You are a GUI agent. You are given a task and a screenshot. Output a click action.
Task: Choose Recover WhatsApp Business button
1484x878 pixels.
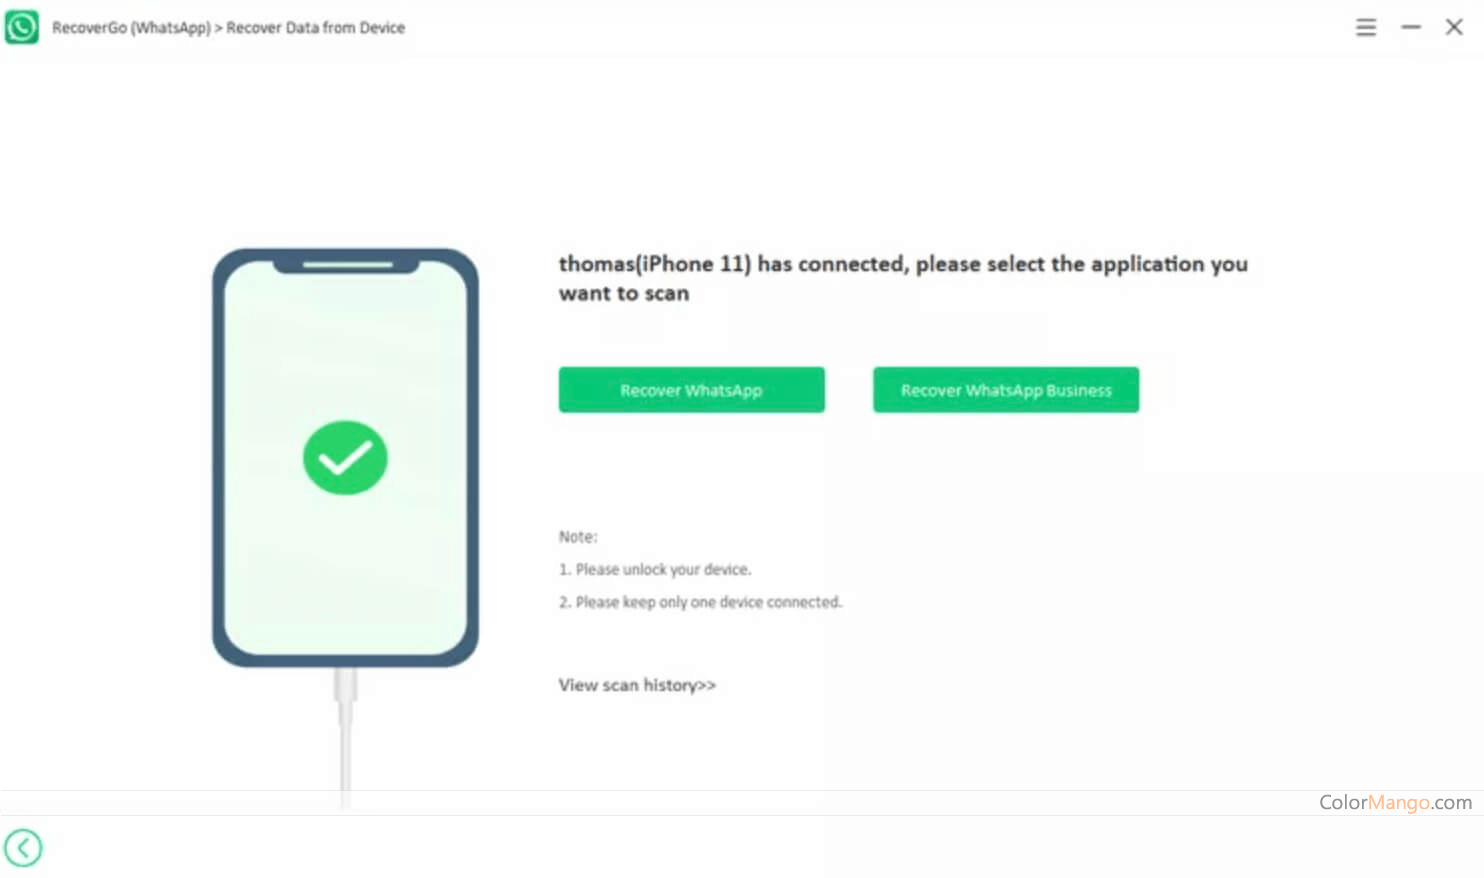(1005, 390)
